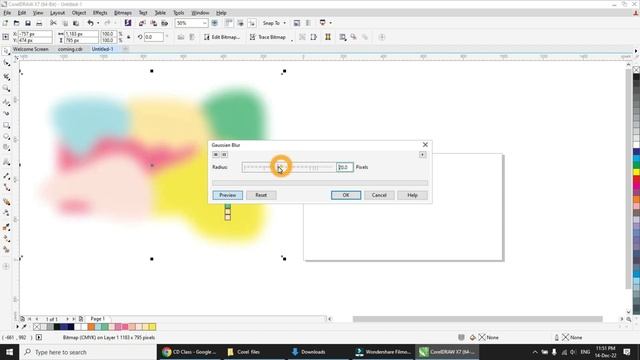Image resolution: width=640 pixels, height=360 pixels.
Task: Open the application launcher dropdown arrow
Action: [330, 23]
